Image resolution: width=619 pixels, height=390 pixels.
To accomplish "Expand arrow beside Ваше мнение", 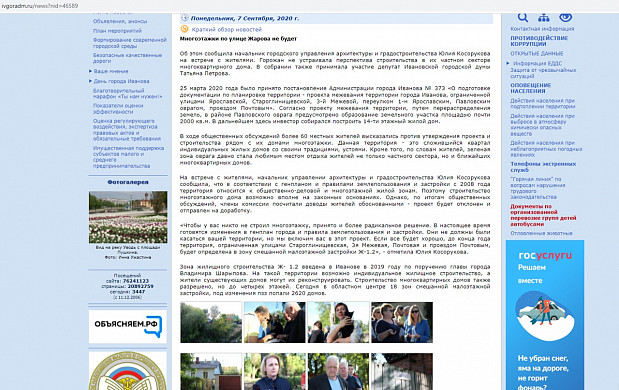I will click(90, 71).
